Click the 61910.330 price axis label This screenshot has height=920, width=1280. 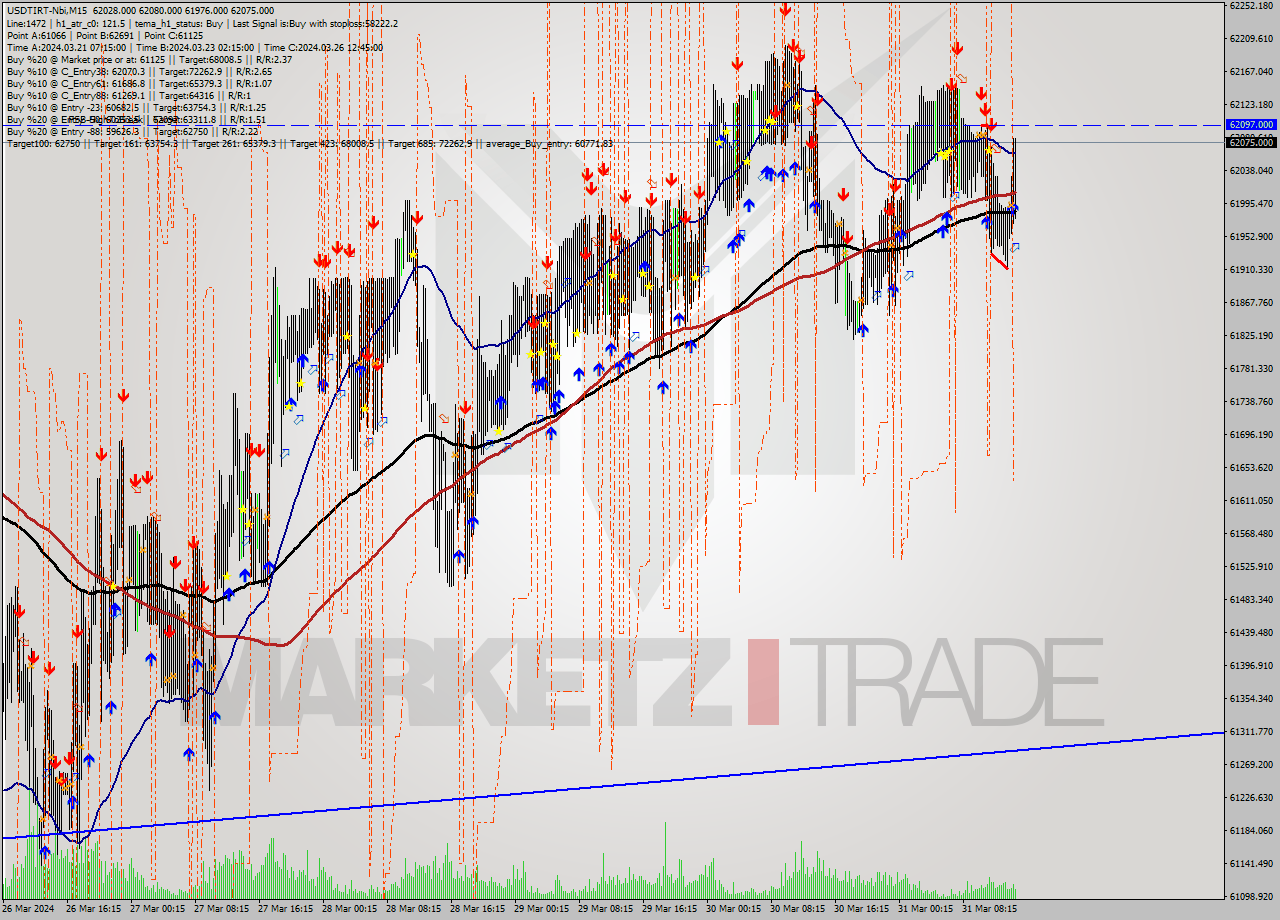click(x=1253, y=269)
